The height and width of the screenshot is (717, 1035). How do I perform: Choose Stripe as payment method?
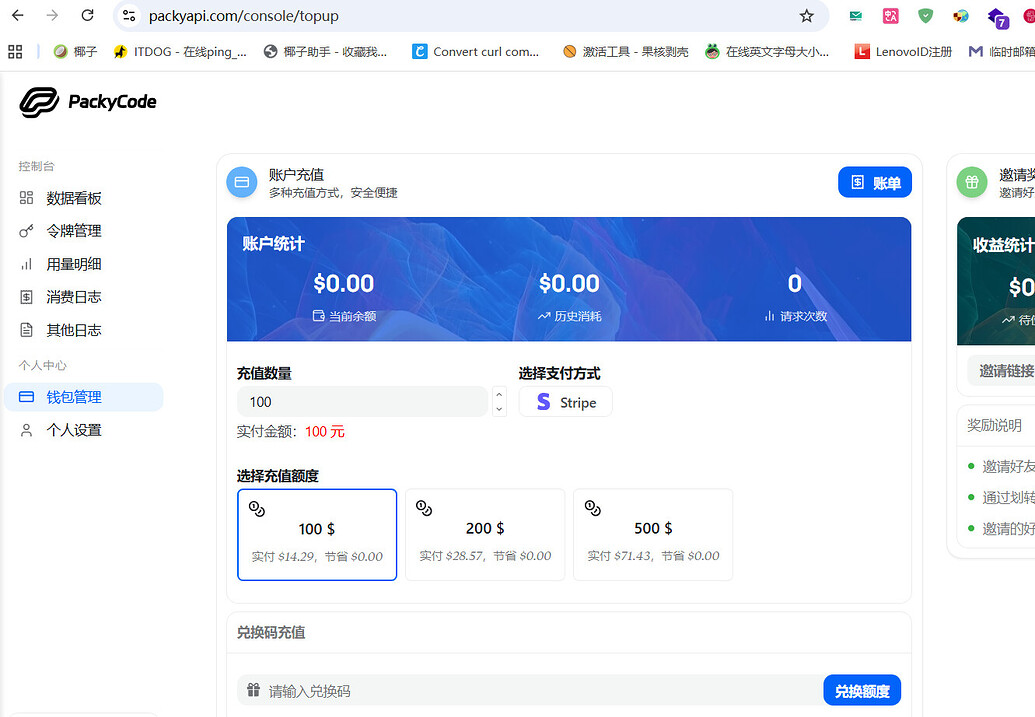(566, 402)
